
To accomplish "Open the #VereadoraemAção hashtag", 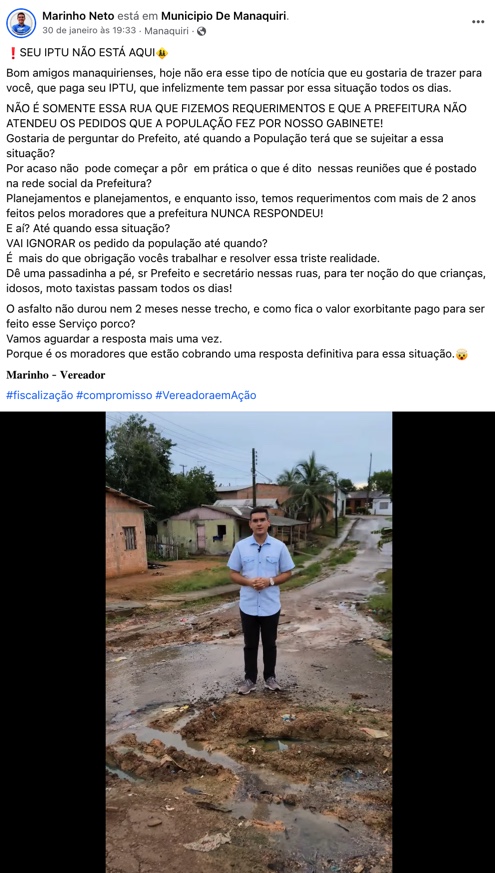I will (x=205, y=395).
